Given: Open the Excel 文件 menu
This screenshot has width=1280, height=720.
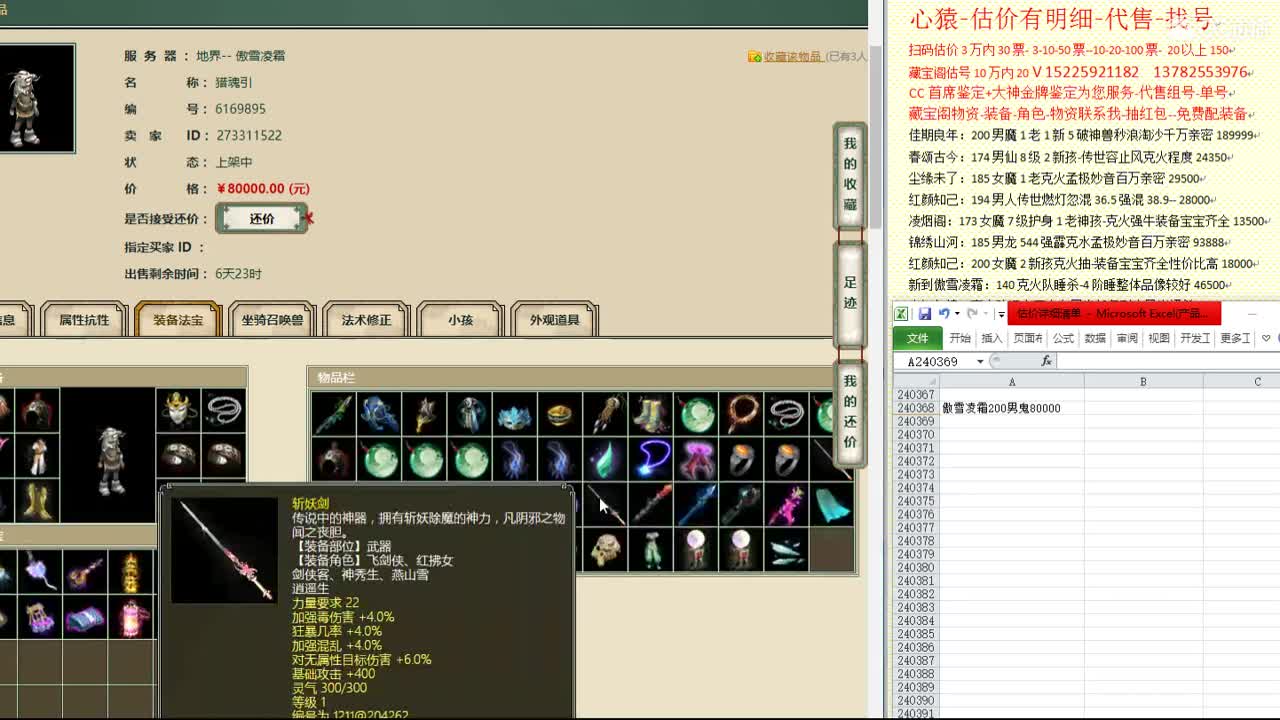Looking at the screenshot, I should [917, 338].
